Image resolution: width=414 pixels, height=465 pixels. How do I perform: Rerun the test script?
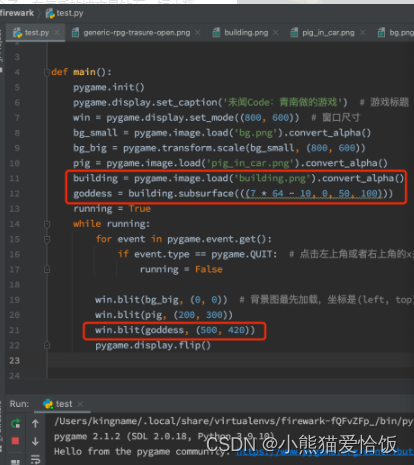tap(15, 423)
